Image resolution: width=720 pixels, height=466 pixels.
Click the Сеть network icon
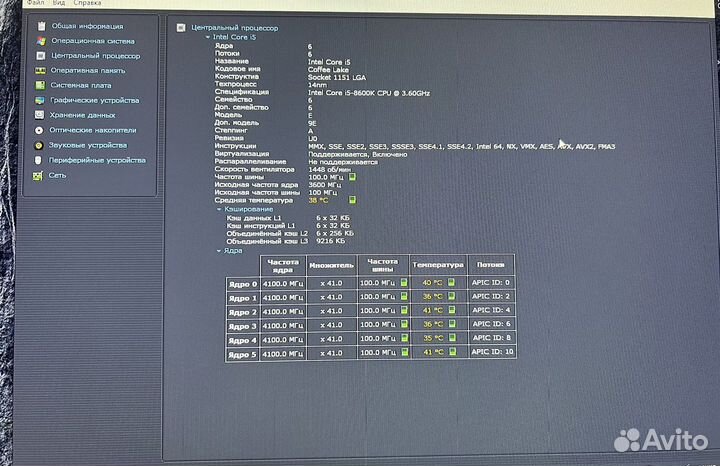37,176
